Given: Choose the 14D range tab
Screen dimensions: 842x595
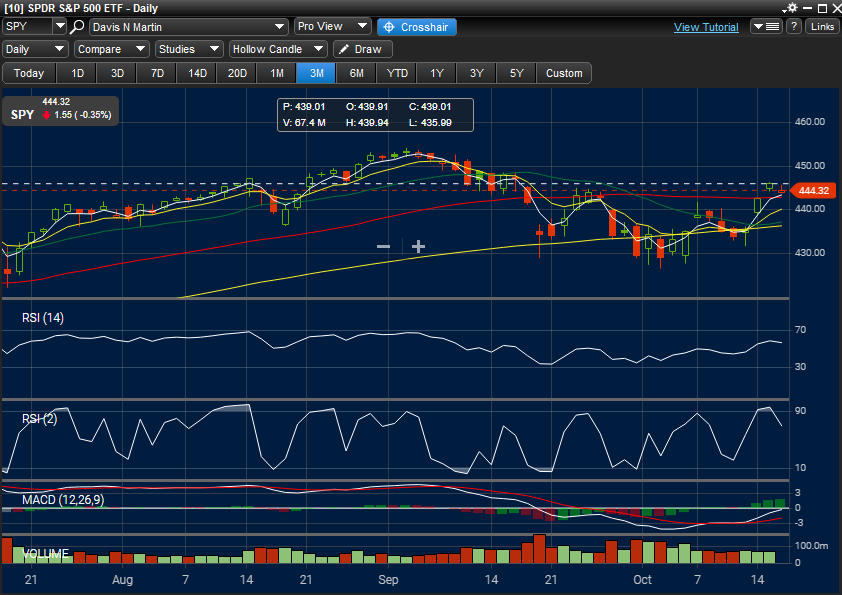Looking at the screenshot, I should pos(197,73).
